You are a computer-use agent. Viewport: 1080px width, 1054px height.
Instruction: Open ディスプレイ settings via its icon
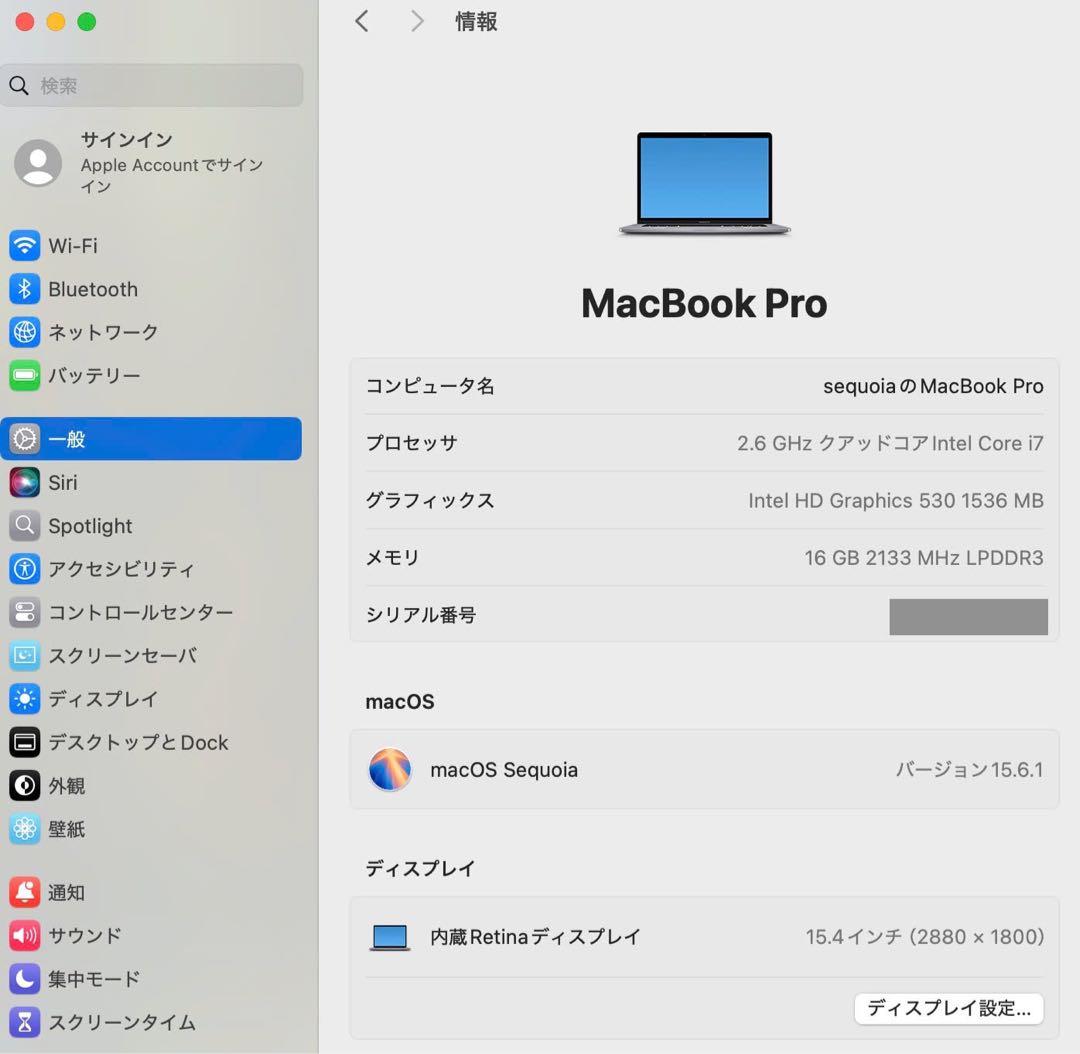click(25, 699)
